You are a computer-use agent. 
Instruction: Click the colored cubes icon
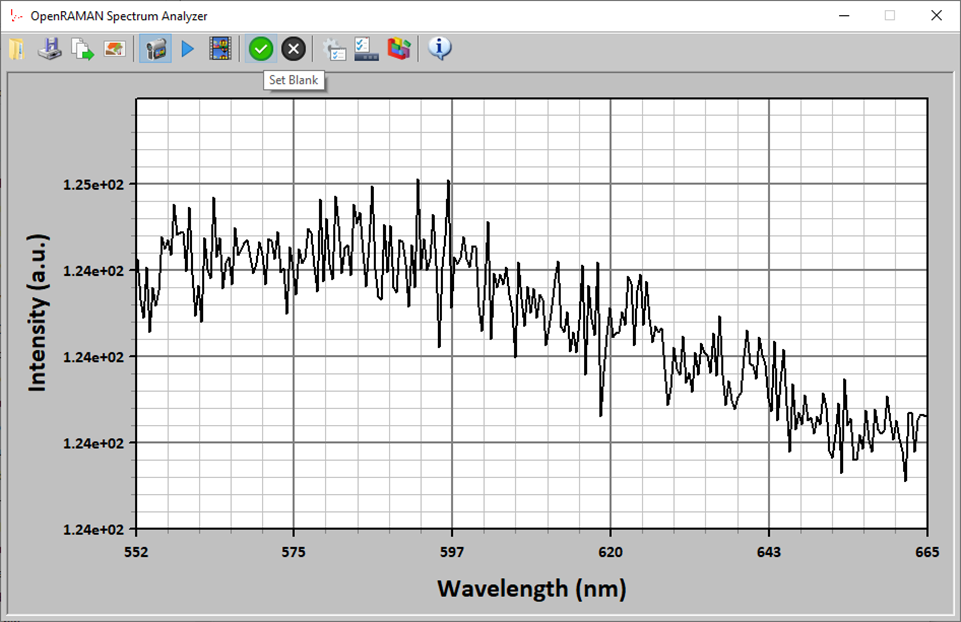click(x=399, y=48)
